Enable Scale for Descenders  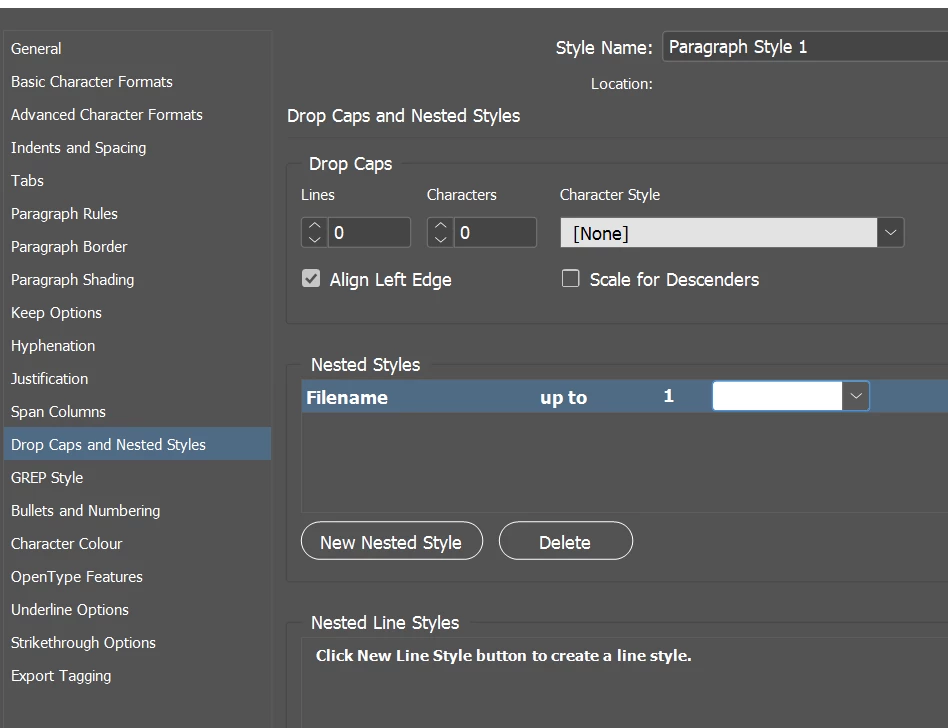click(571, 279)
